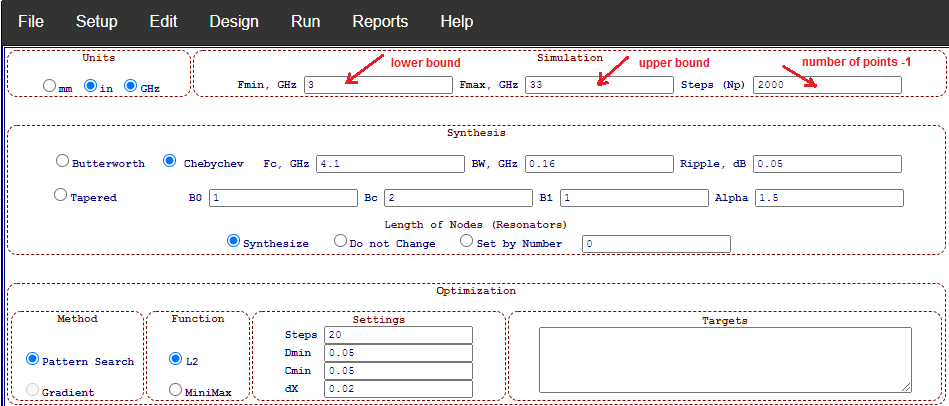Select Set by Number option
Image resolution: width=949 pixels, height=406 pixels.
point(466,242)
